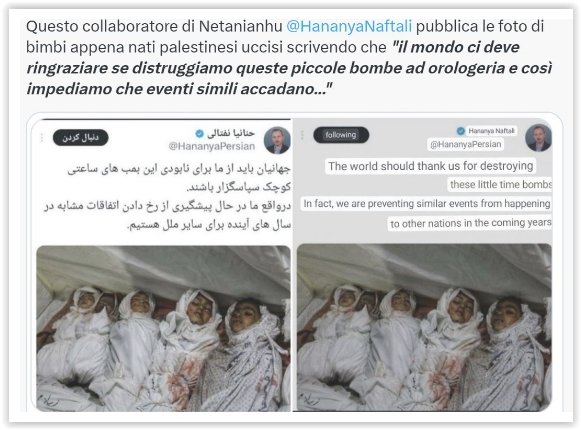
Task: Open @HananyaPersian handle in the English tweet
Action: [466, 144]
